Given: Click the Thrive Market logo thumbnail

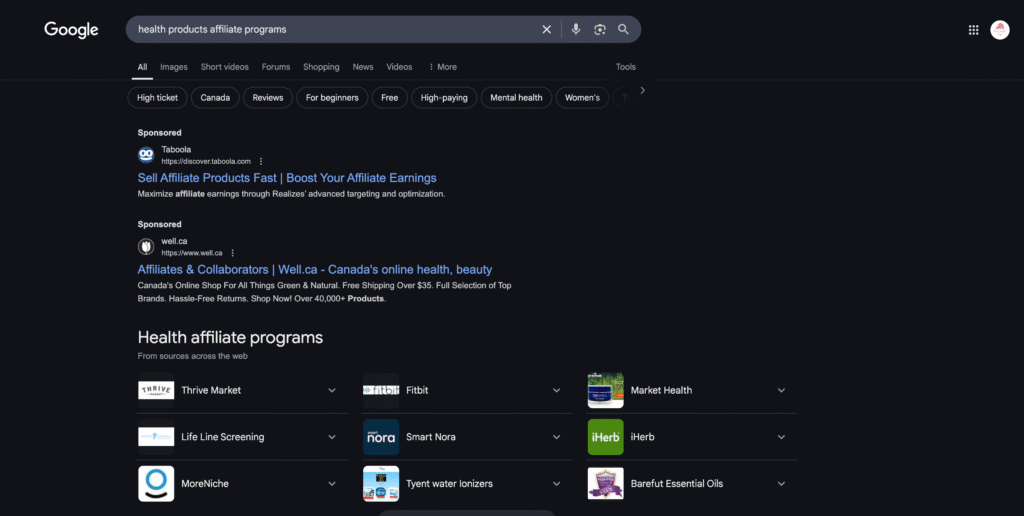Looking at the screenshot, I should pyautogui.click(x=156, y=390).
